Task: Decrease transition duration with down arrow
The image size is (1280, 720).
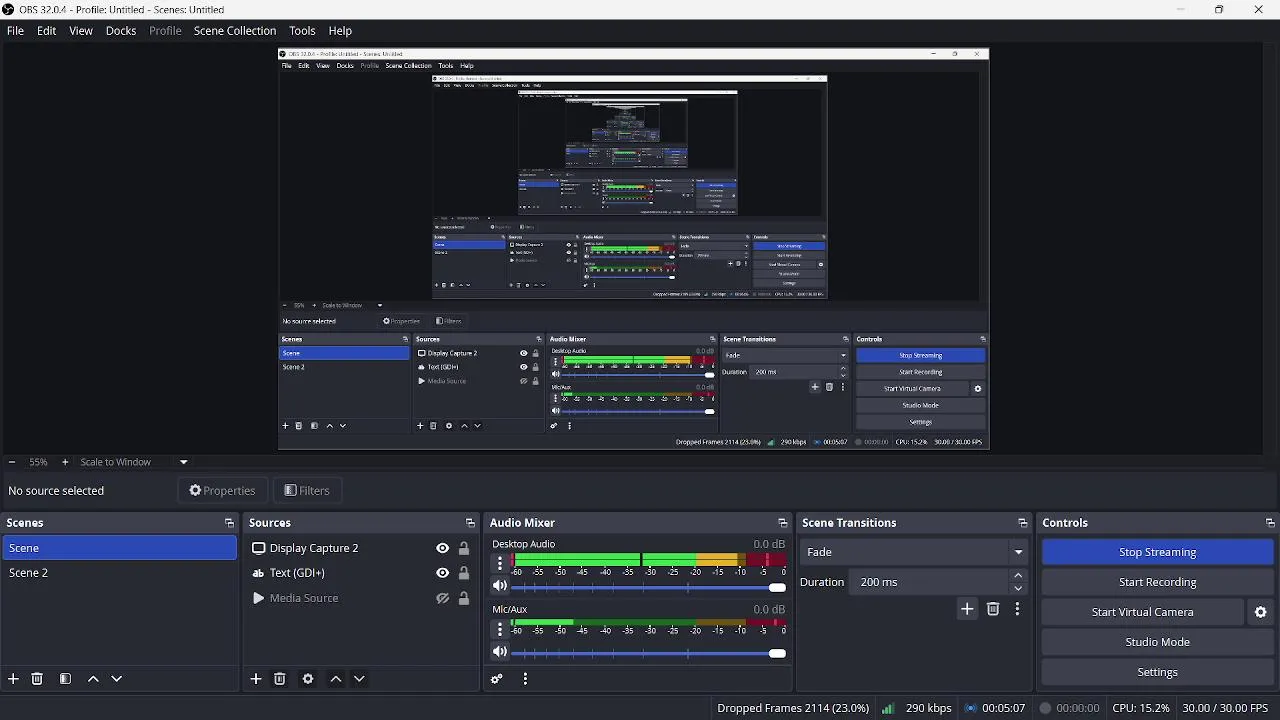Action: pos(1018,588)
